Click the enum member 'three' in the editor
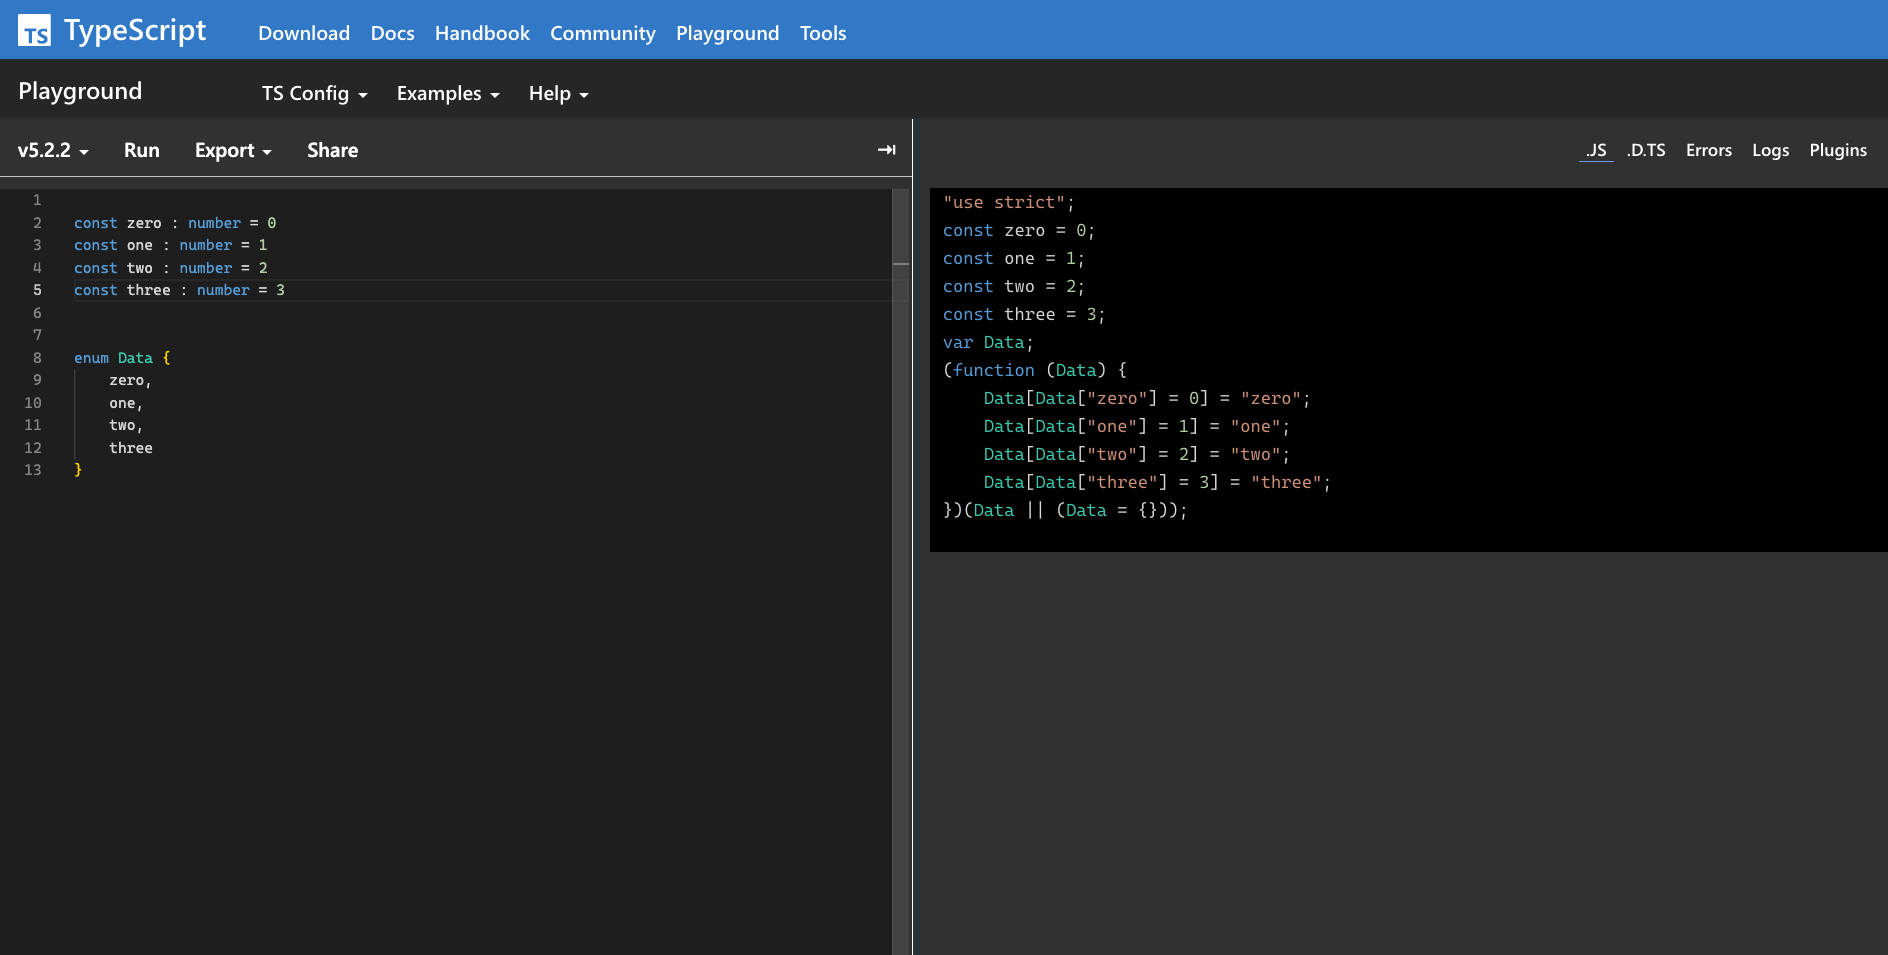Image resolution: width=1888 pixels, height=955 pixels. click(131, 448)
